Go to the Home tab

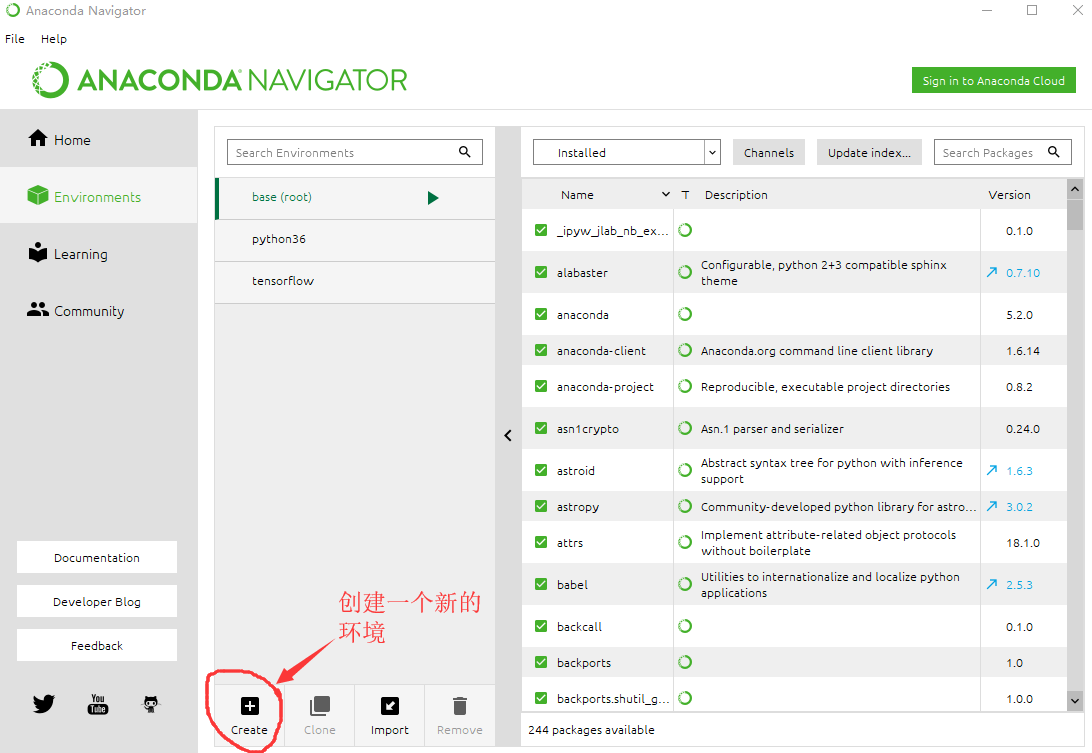click(98, 139)
